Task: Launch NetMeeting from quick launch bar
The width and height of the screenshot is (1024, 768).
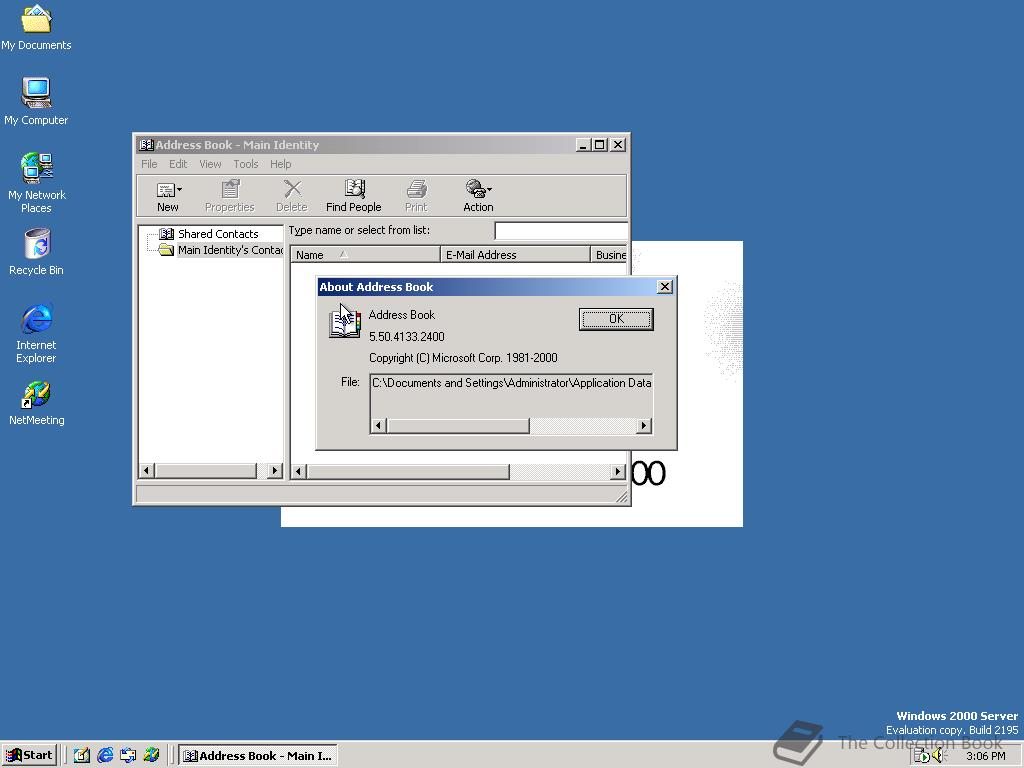Action: (x=152, y=756)
